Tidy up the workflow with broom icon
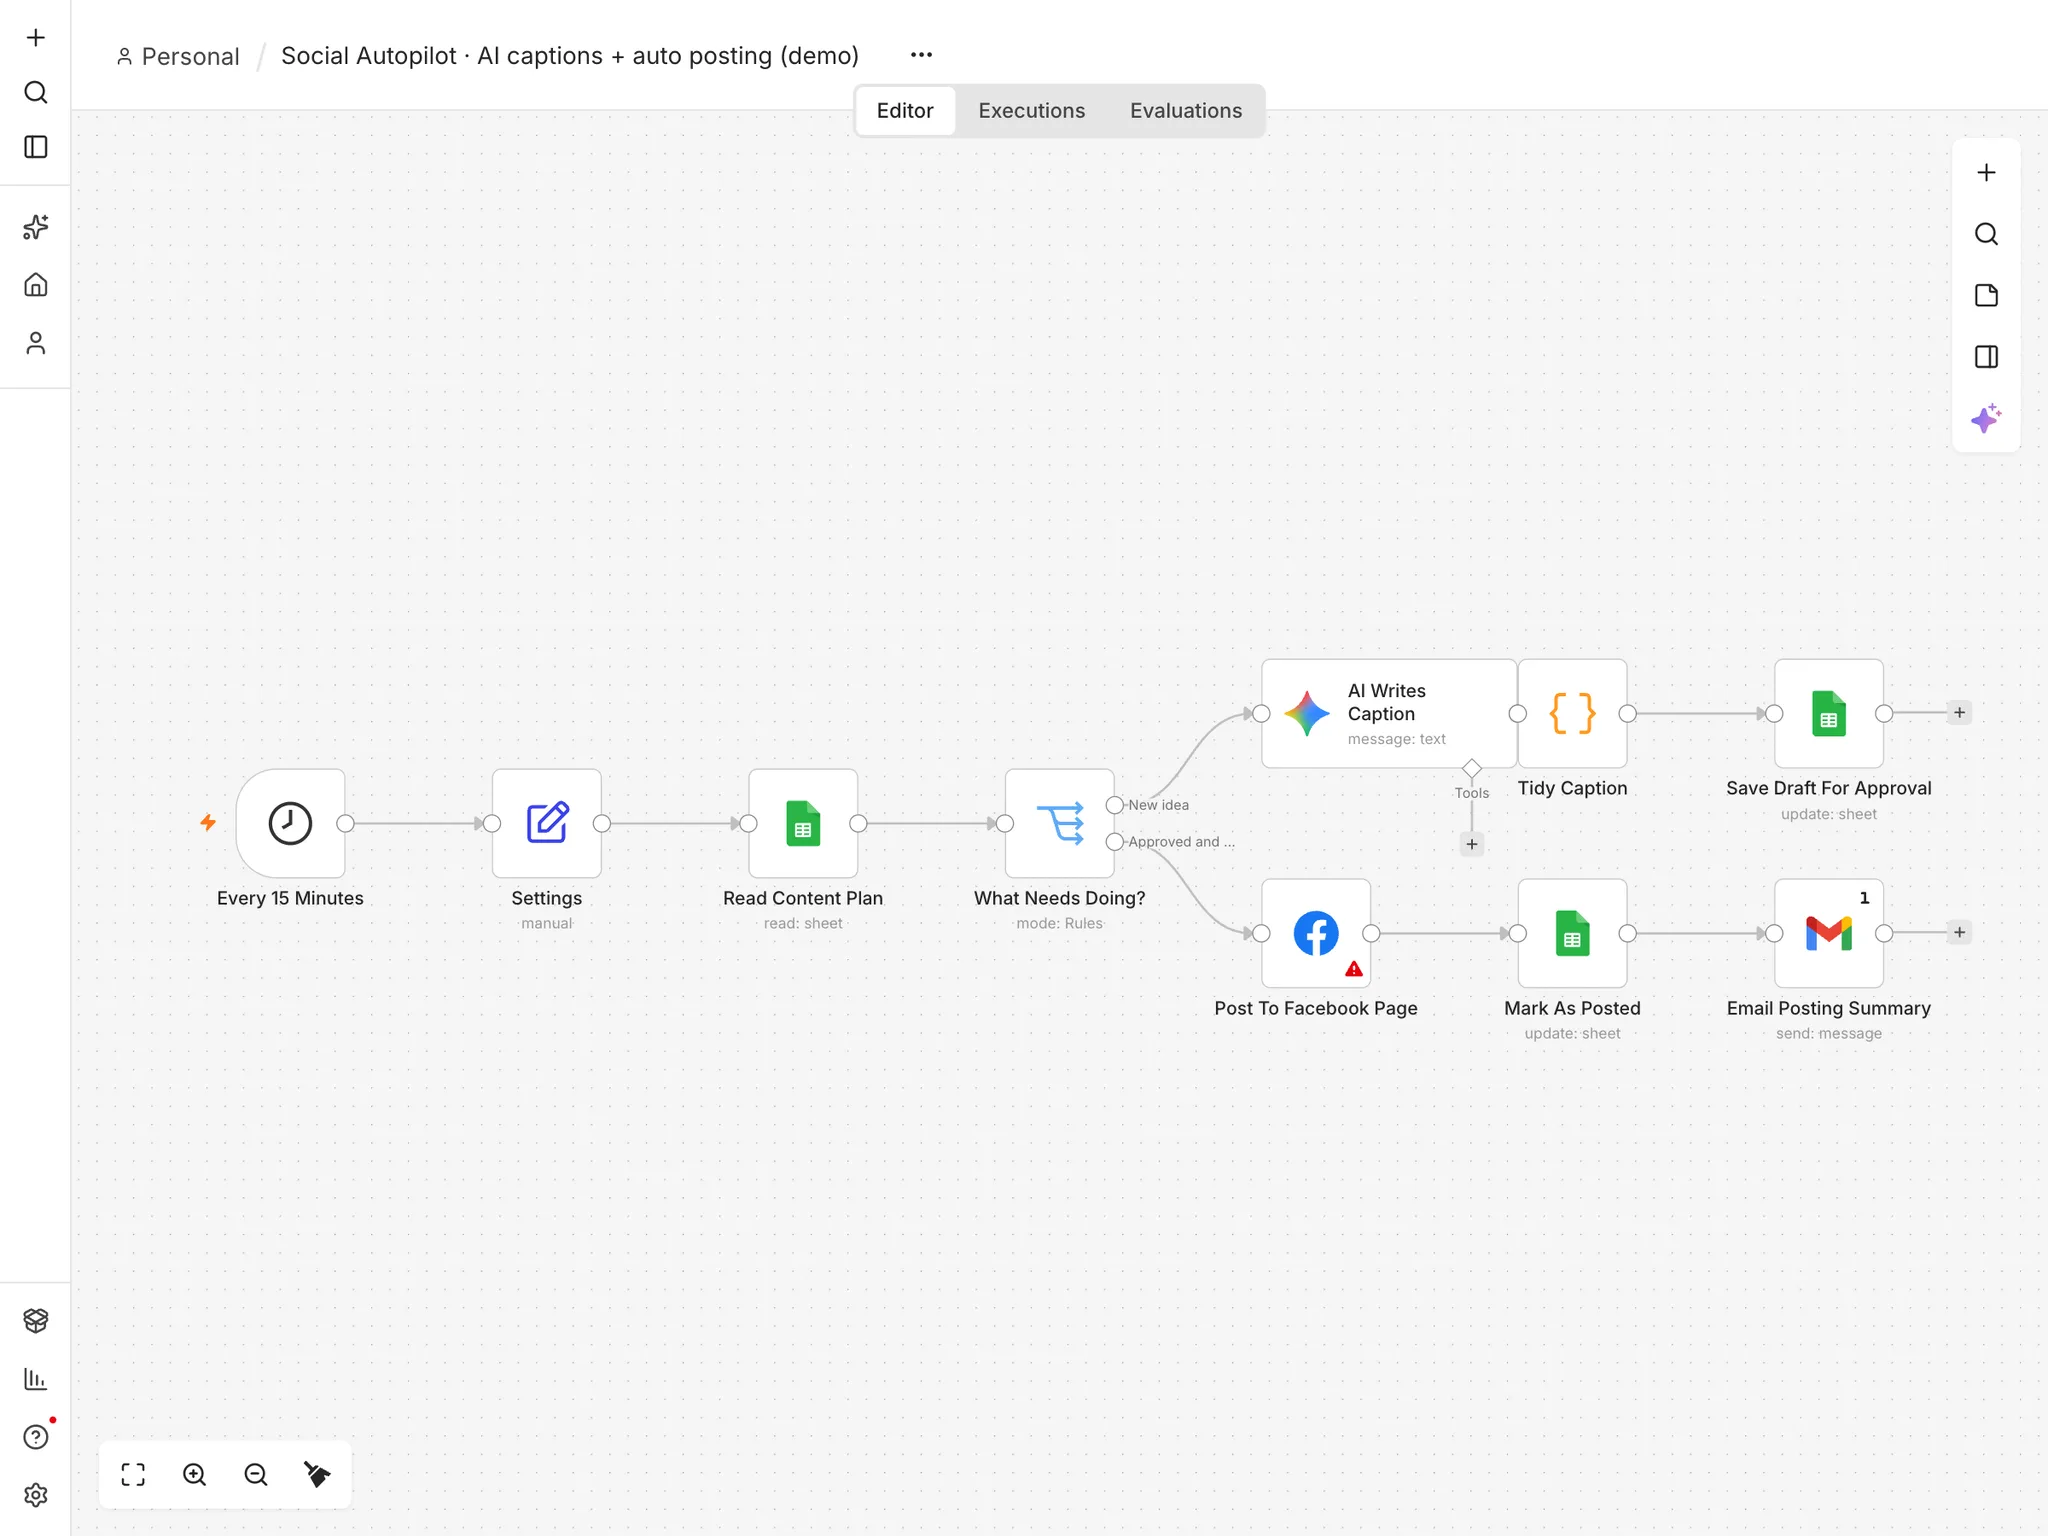2048x1536 pixels. click(317, 1474)
